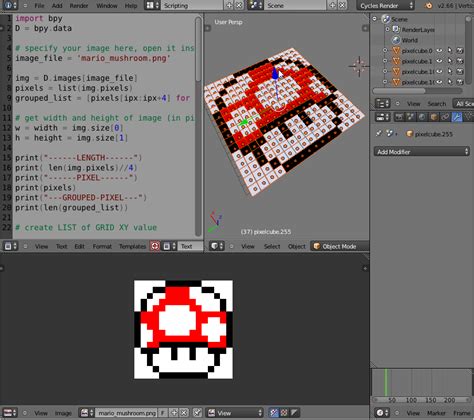Select World in the outliner
The height and width of the screenshot is (420, 474).
pyautogui.click(x=409, y=40)
